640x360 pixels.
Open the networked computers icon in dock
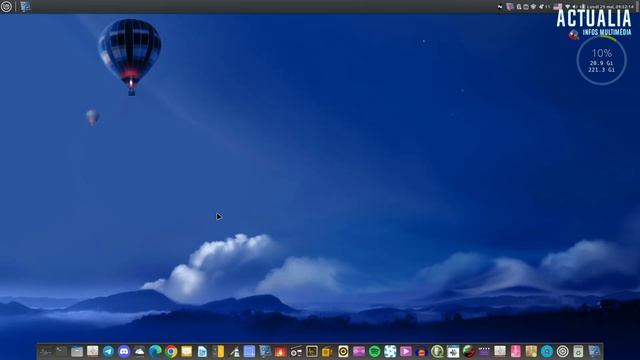(x=265, y=351)
